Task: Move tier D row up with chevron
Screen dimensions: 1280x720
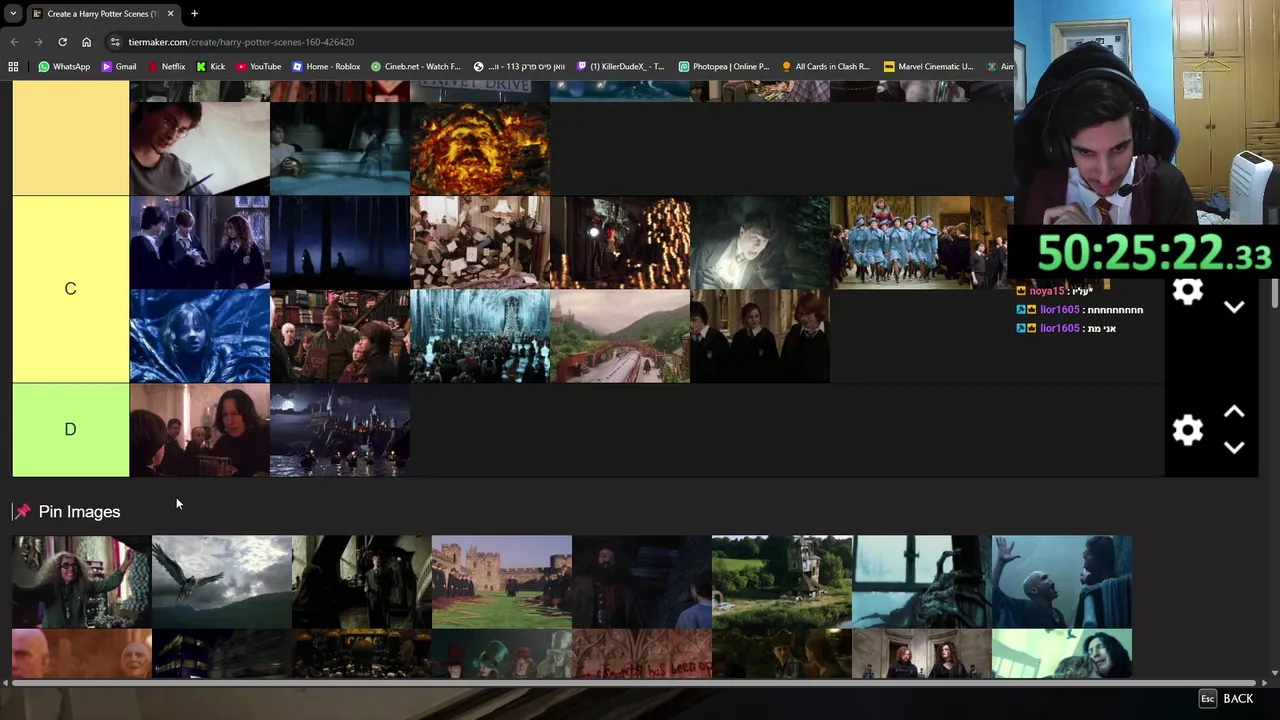Action: click(1234, 412)
